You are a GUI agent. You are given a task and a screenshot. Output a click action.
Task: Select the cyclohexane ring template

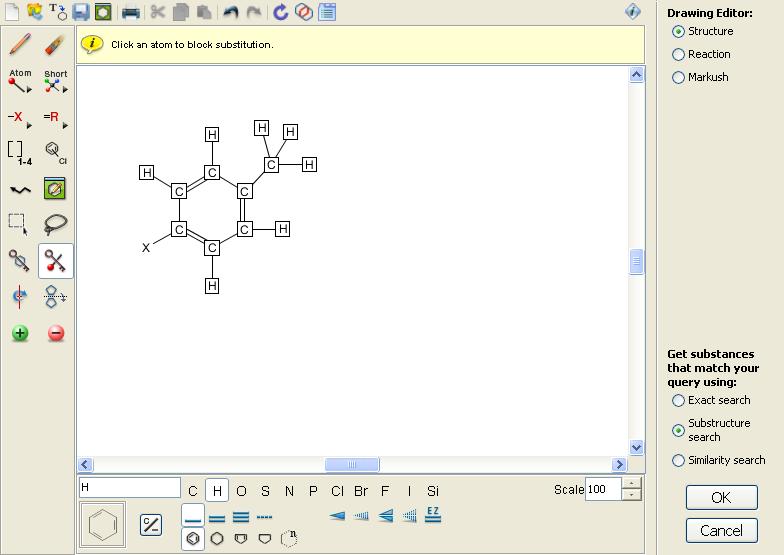[216, 539]
